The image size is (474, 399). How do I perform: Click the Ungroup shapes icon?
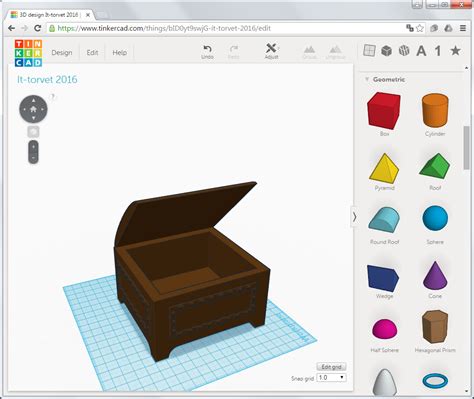point(335,52)
